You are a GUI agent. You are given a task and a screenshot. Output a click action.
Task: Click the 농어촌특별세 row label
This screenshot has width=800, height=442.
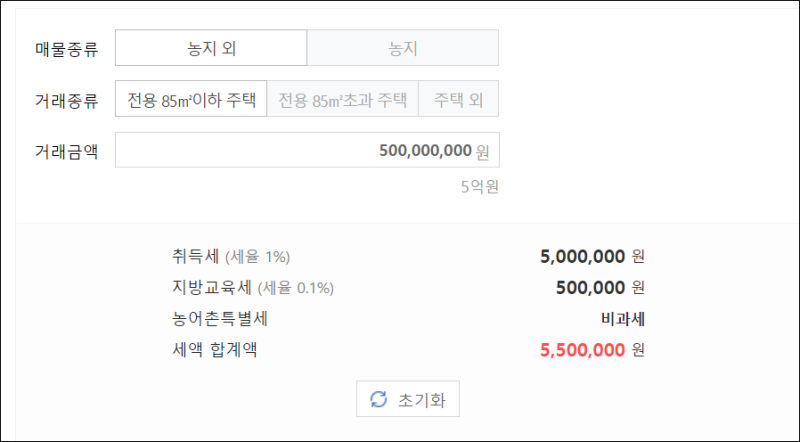[x=220, y=319]
